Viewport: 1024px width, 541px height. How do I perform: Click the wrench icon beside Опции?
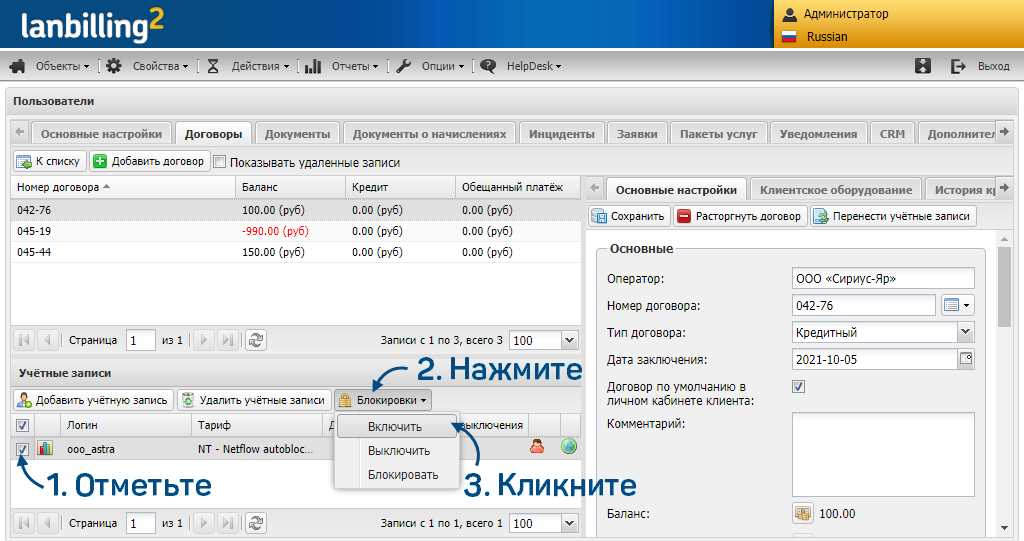pyautogui.click(x=404, y=66)
